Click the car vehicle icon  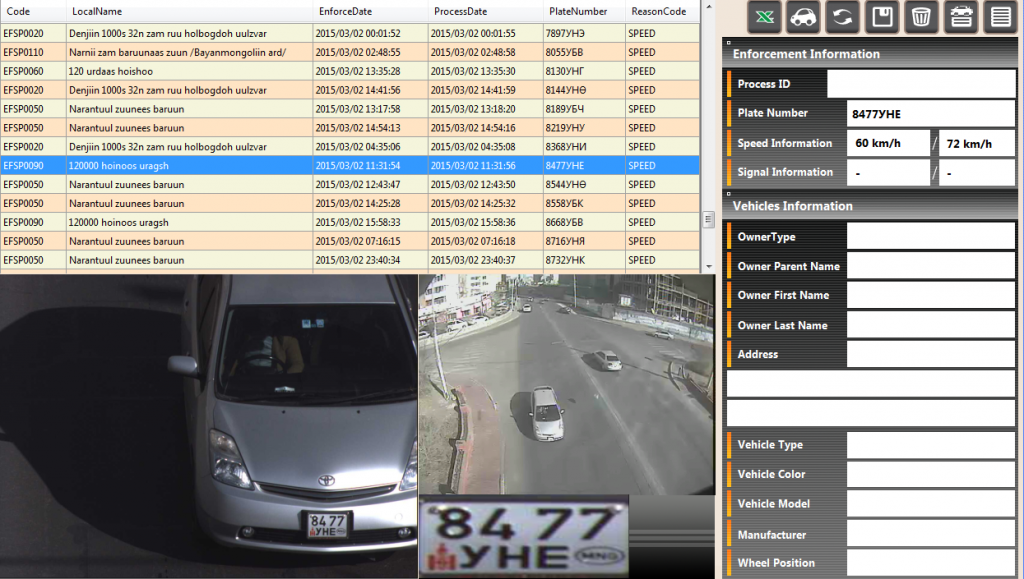[x=802, y=17]
